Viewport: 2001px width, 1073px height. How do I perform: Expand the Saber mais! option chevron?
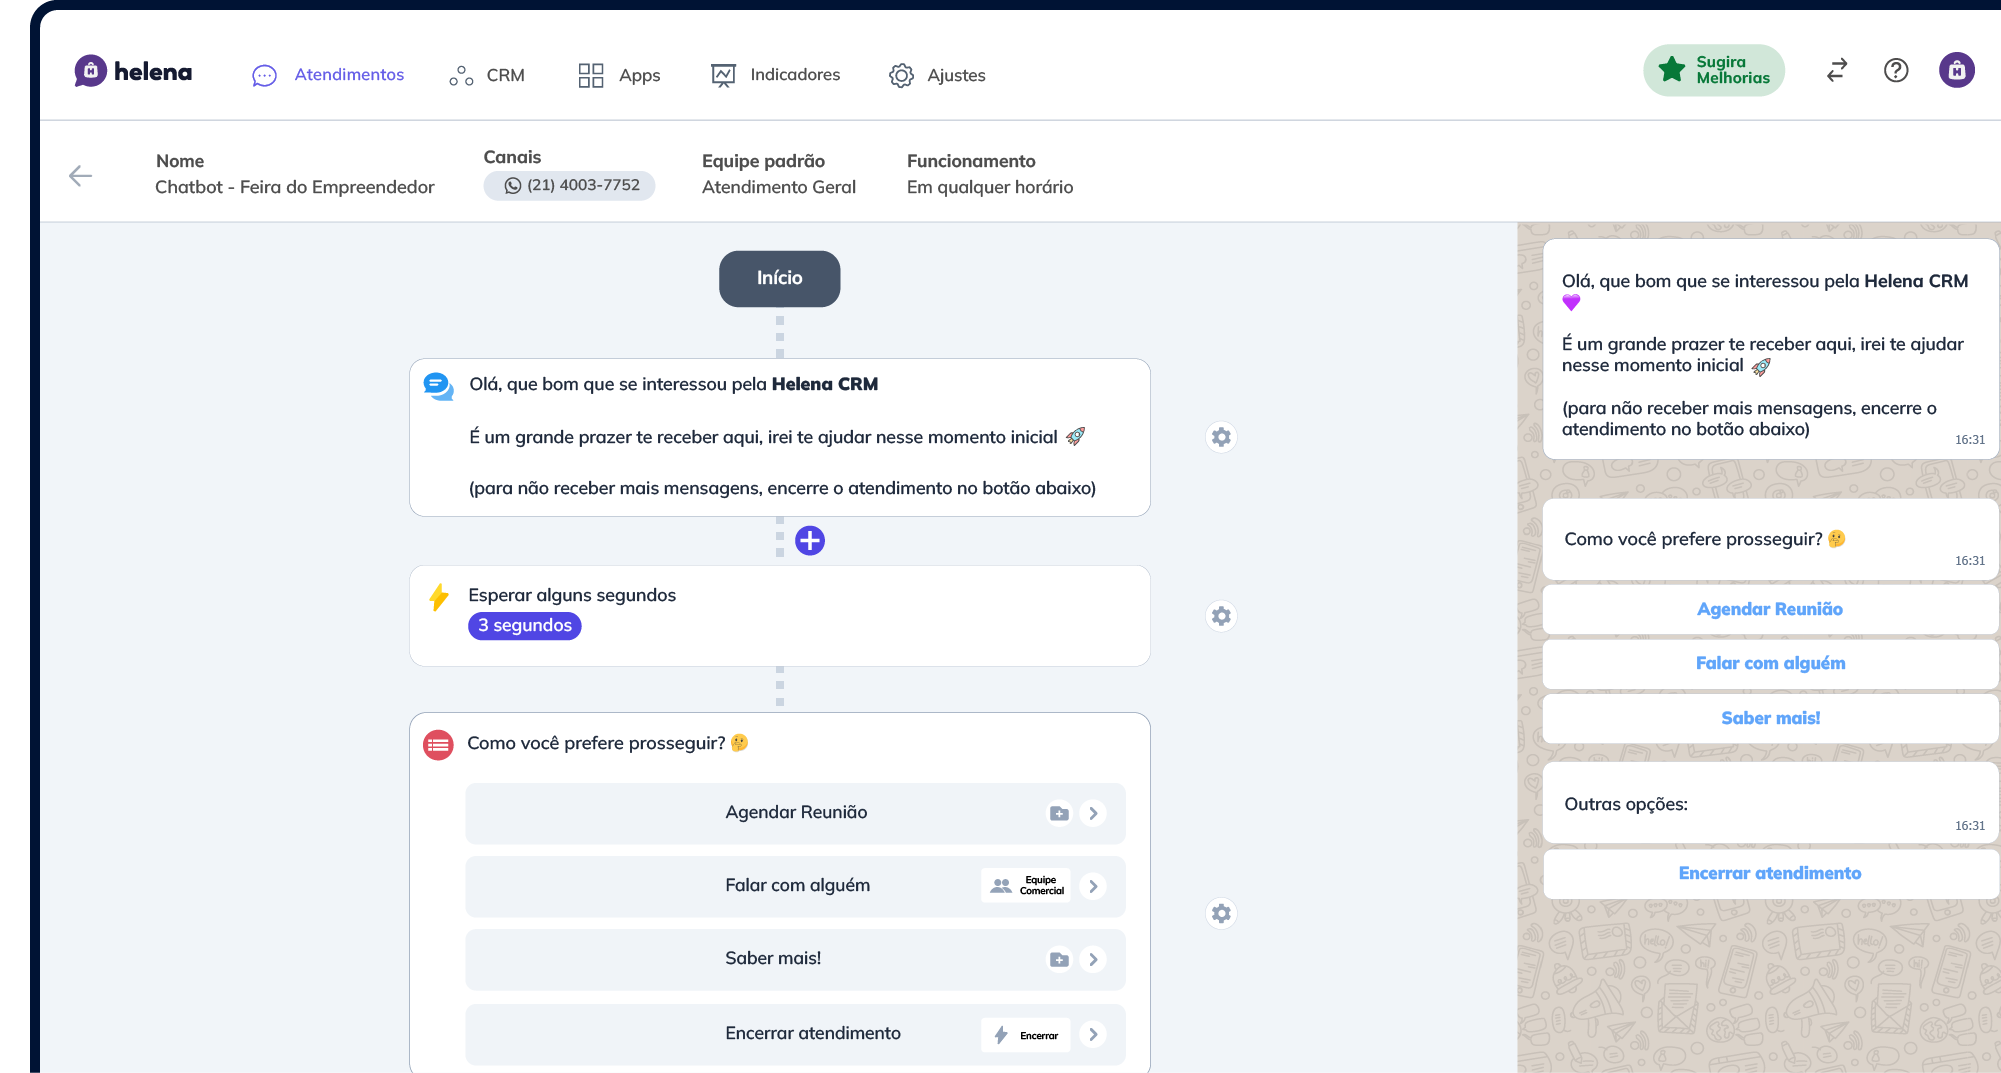[1093, 960]
